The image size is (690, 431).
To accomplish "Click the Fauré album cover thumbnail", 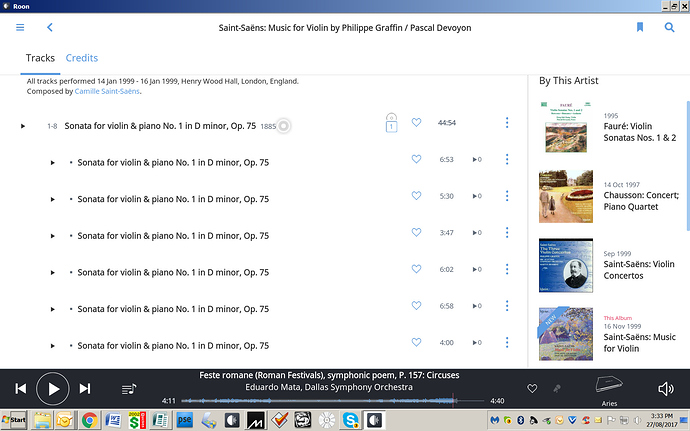I will click(x=566, y=127).
